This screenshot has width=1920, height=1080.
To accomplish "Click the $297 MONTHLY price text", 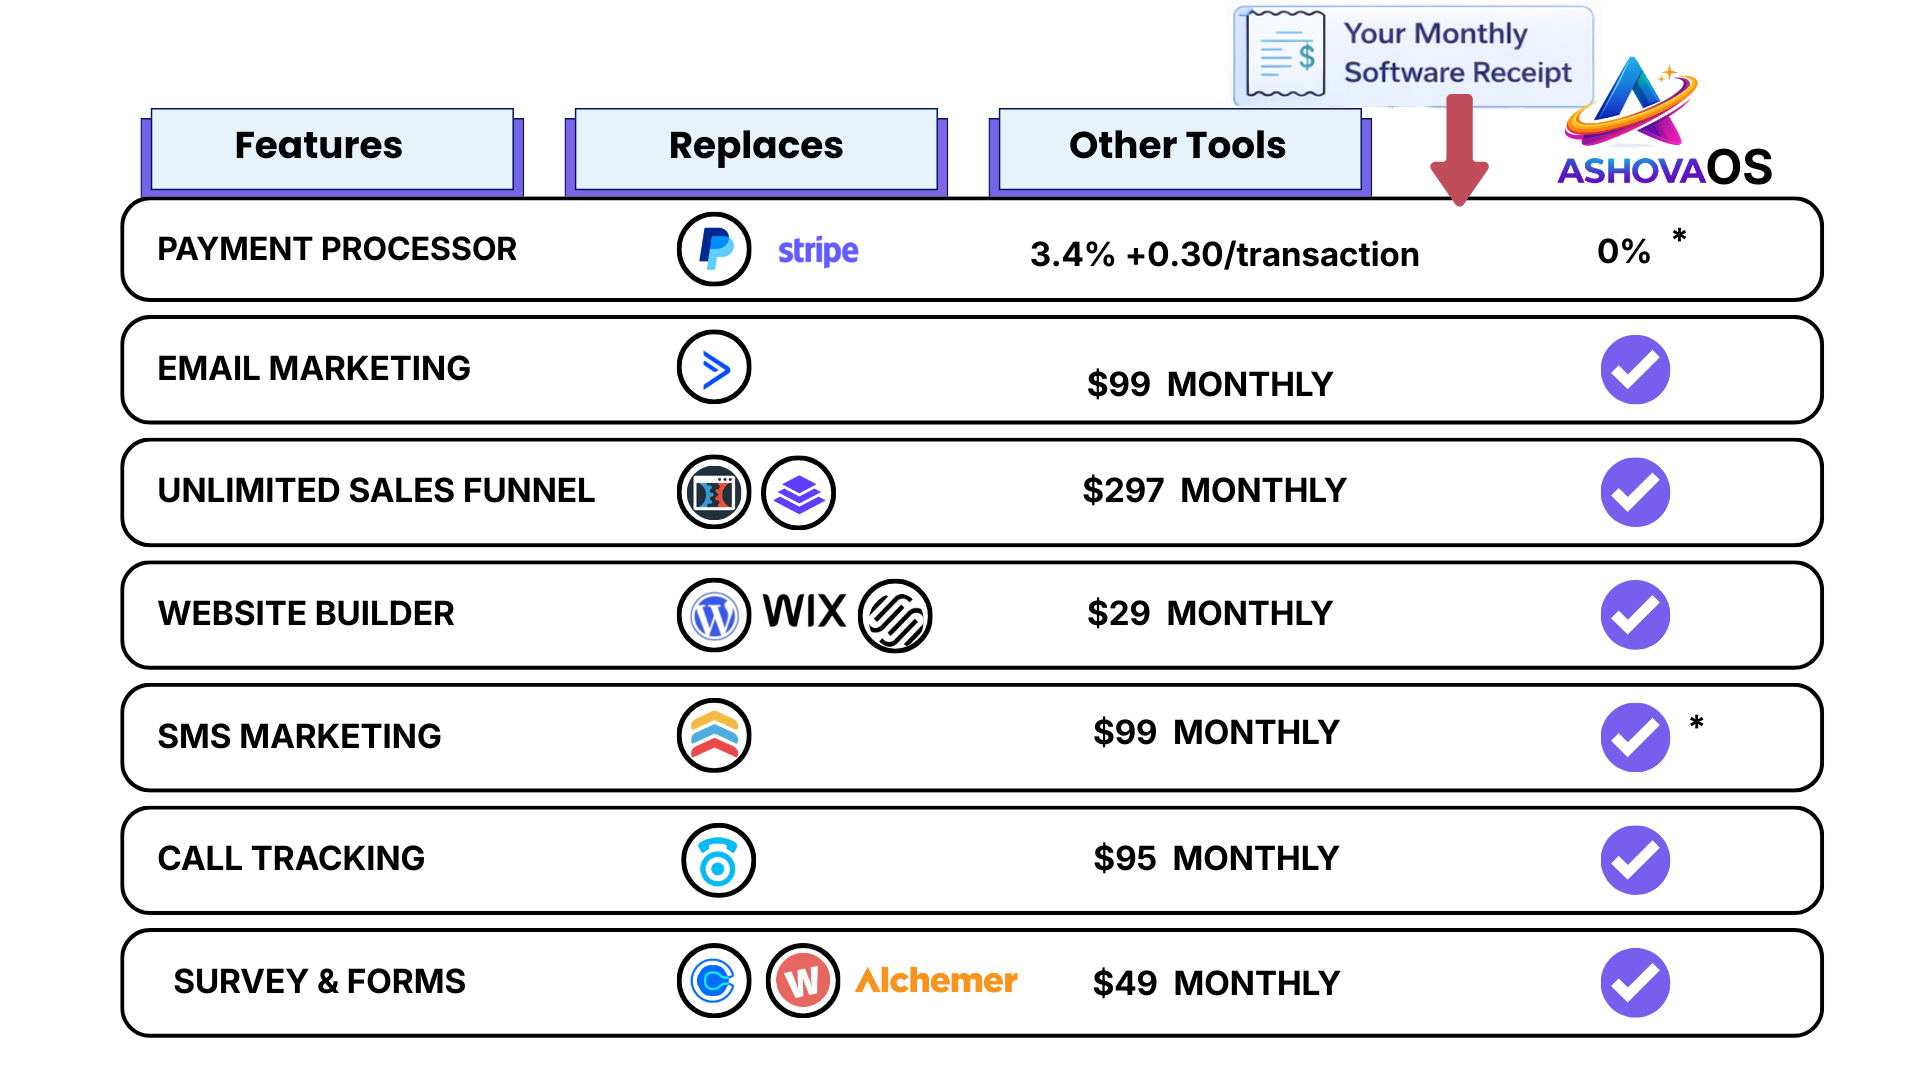I will pos(1214,491).
